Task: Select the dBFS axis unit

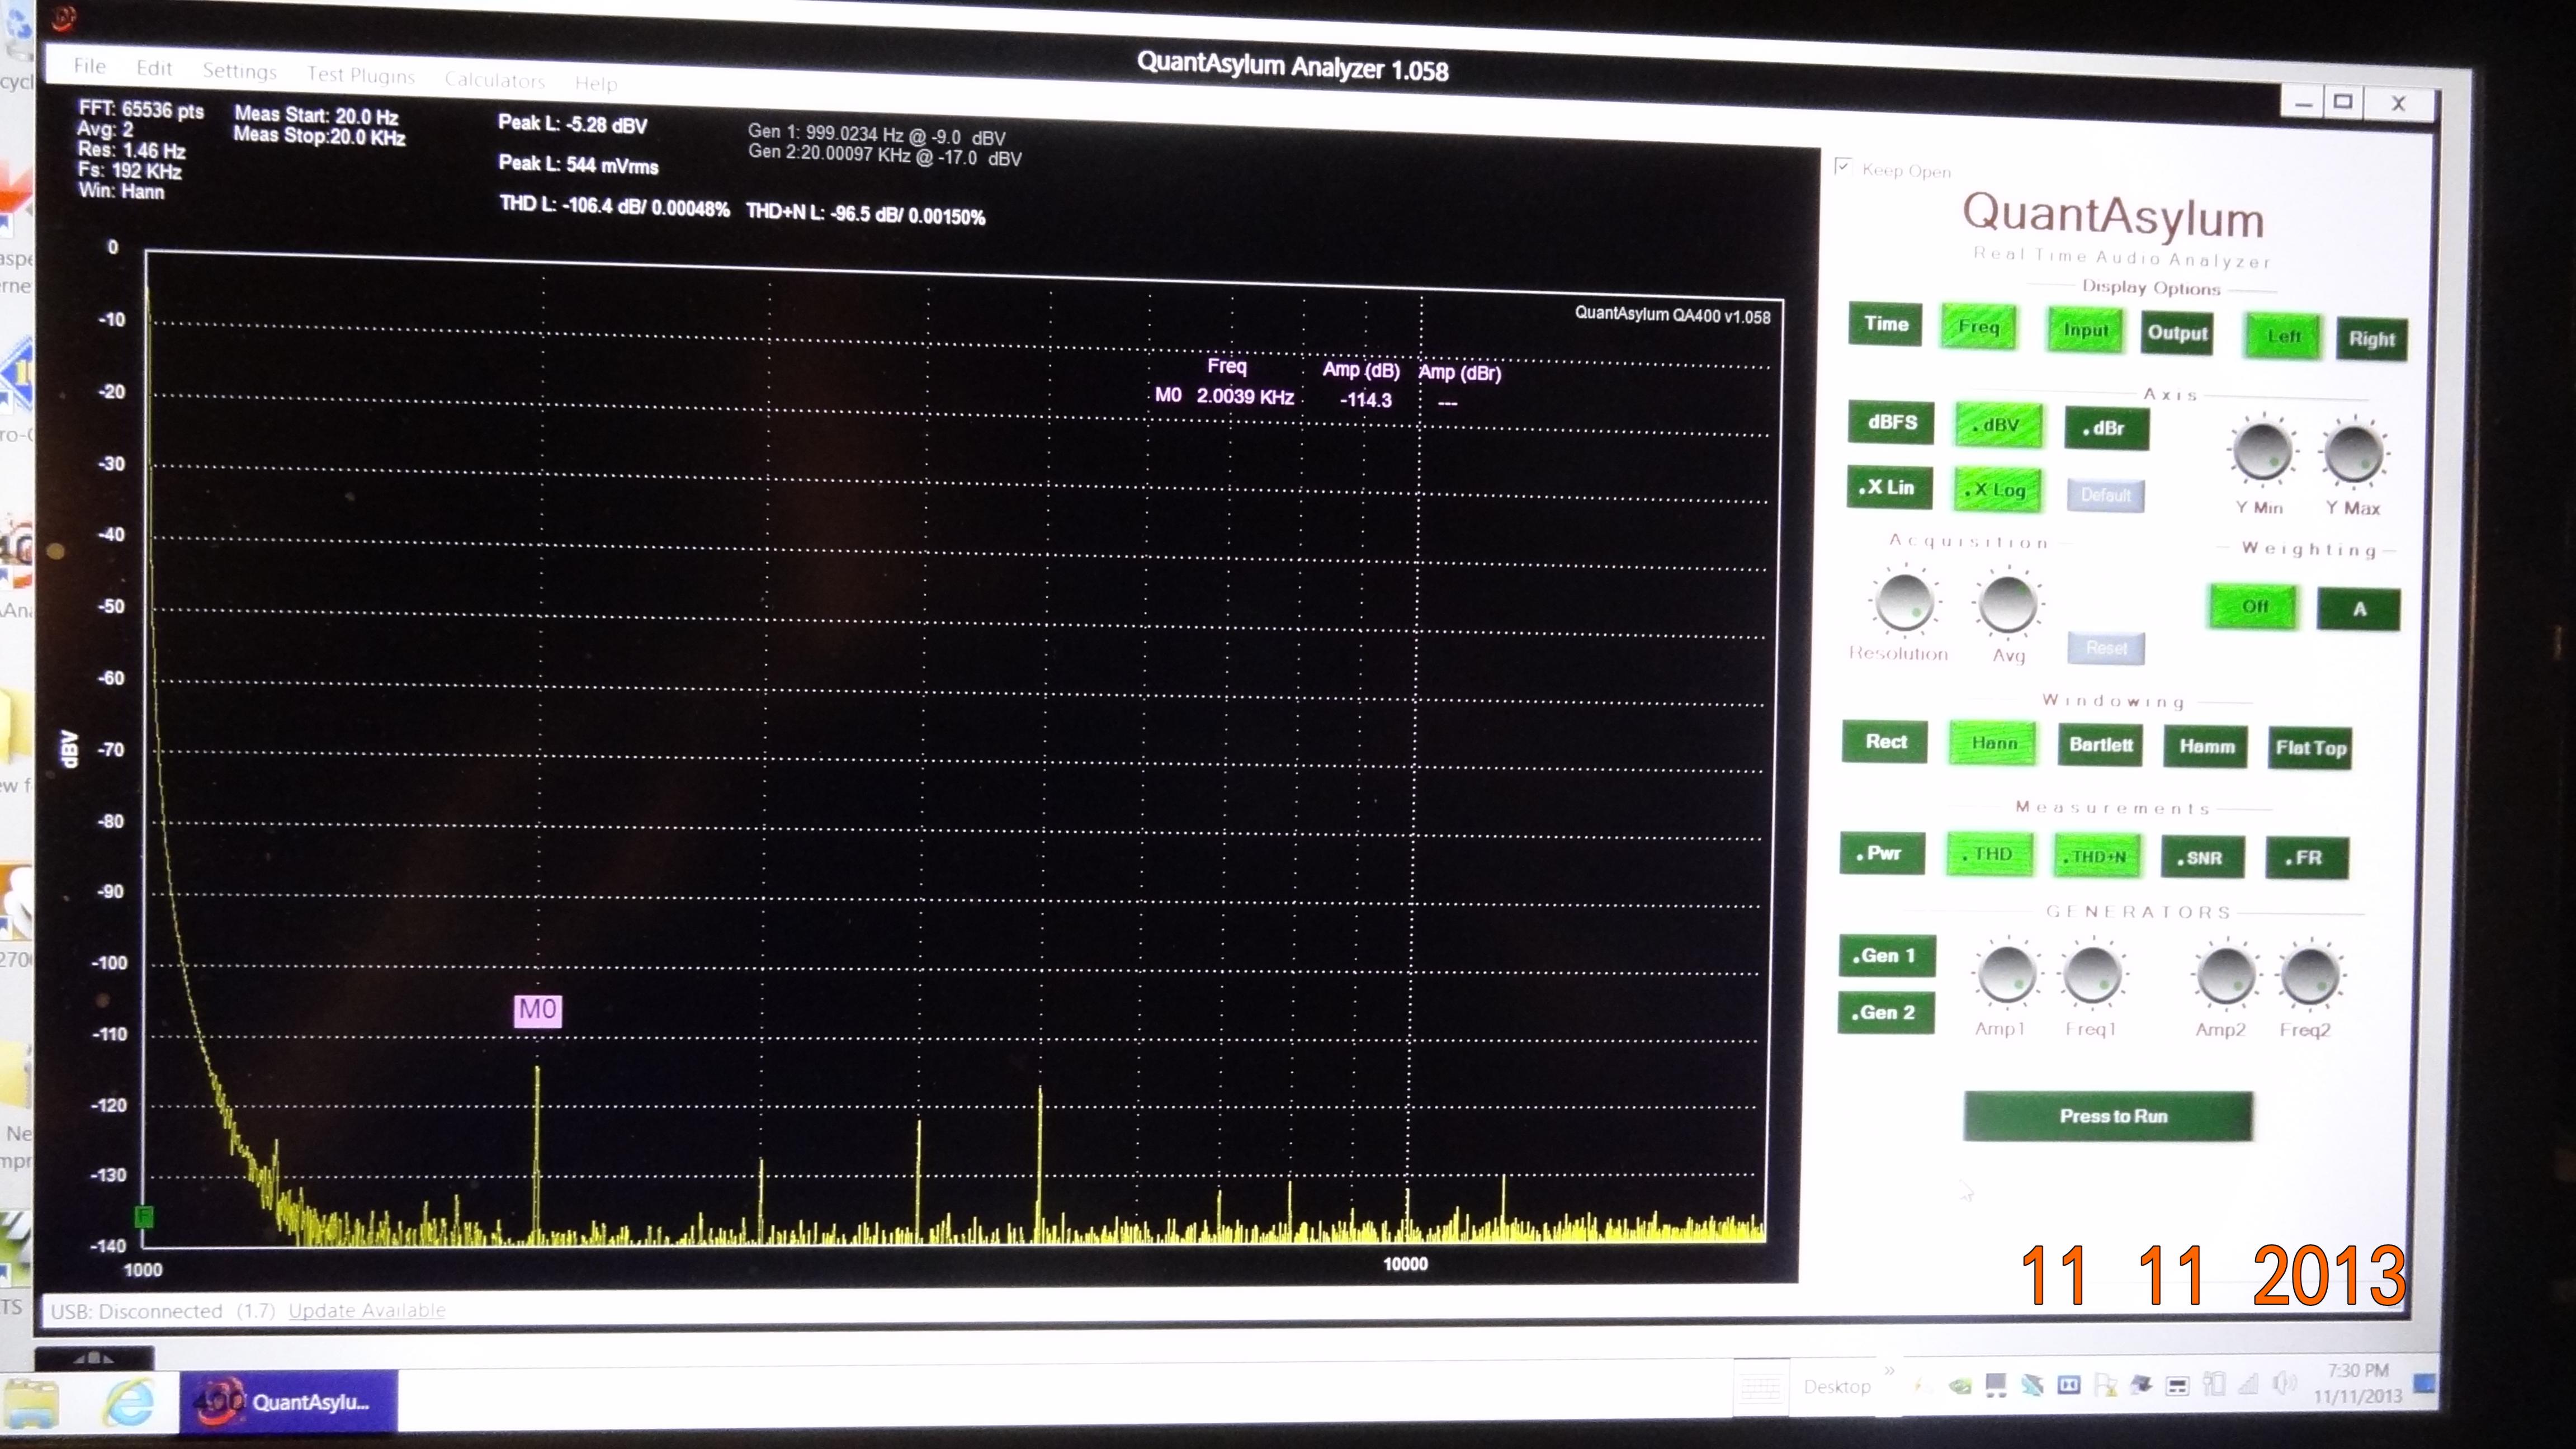Action: click(x=1892, y=422)
